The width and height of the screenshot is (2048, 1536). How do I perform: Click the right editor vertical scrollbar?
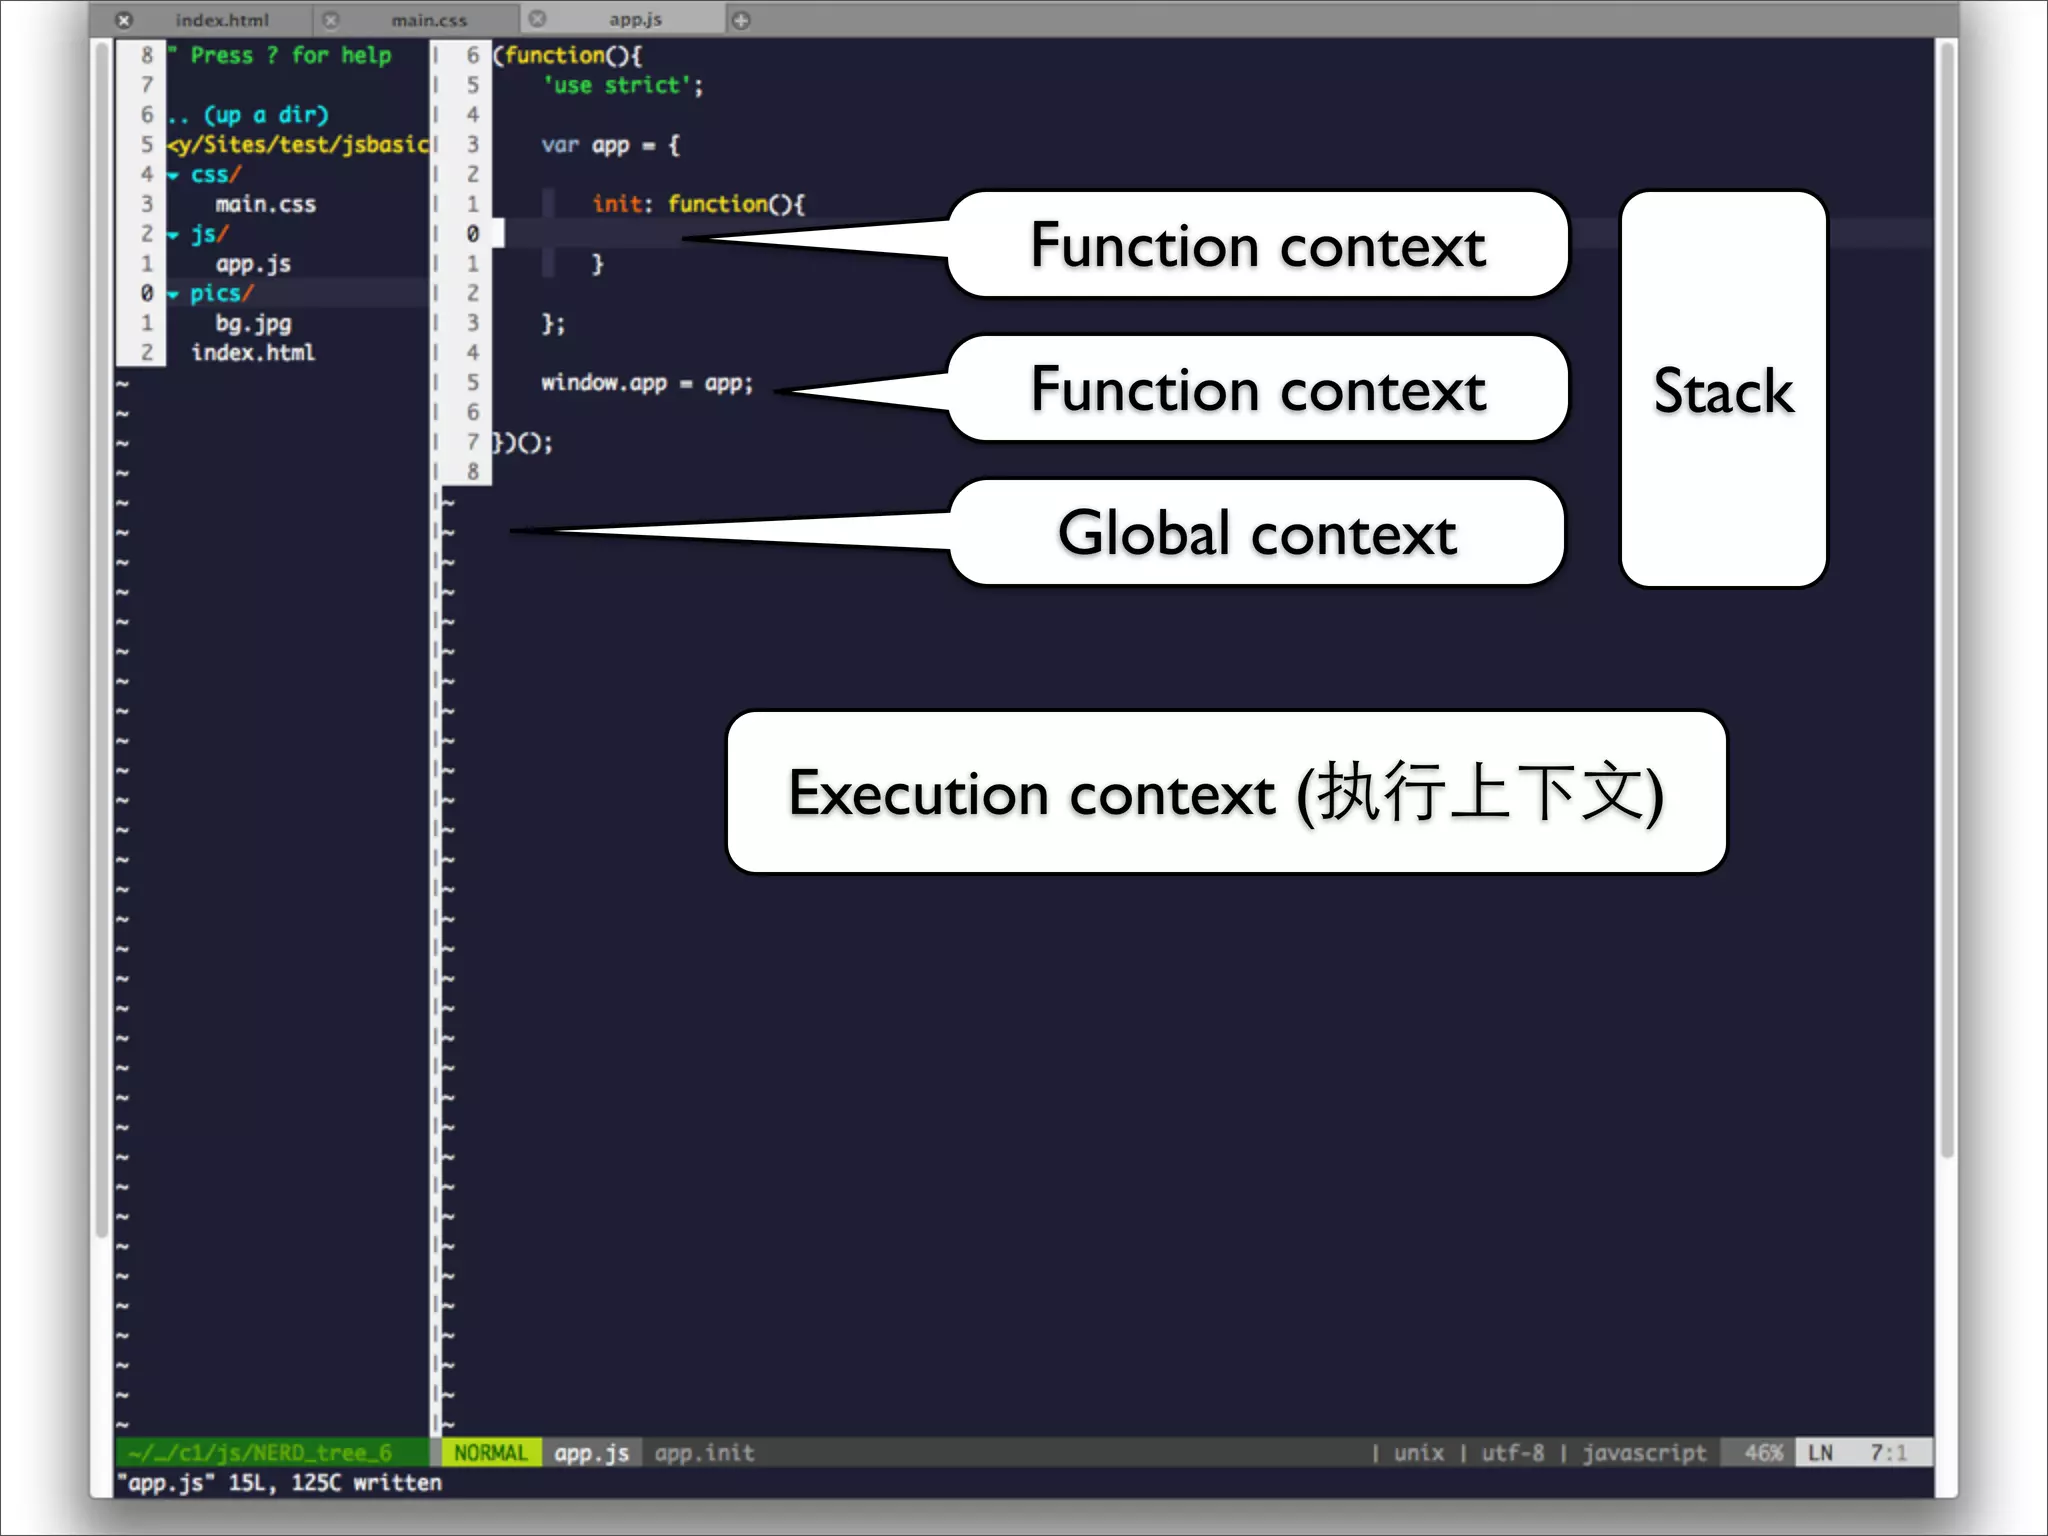pyautogui.click(x=1946, y=600)
